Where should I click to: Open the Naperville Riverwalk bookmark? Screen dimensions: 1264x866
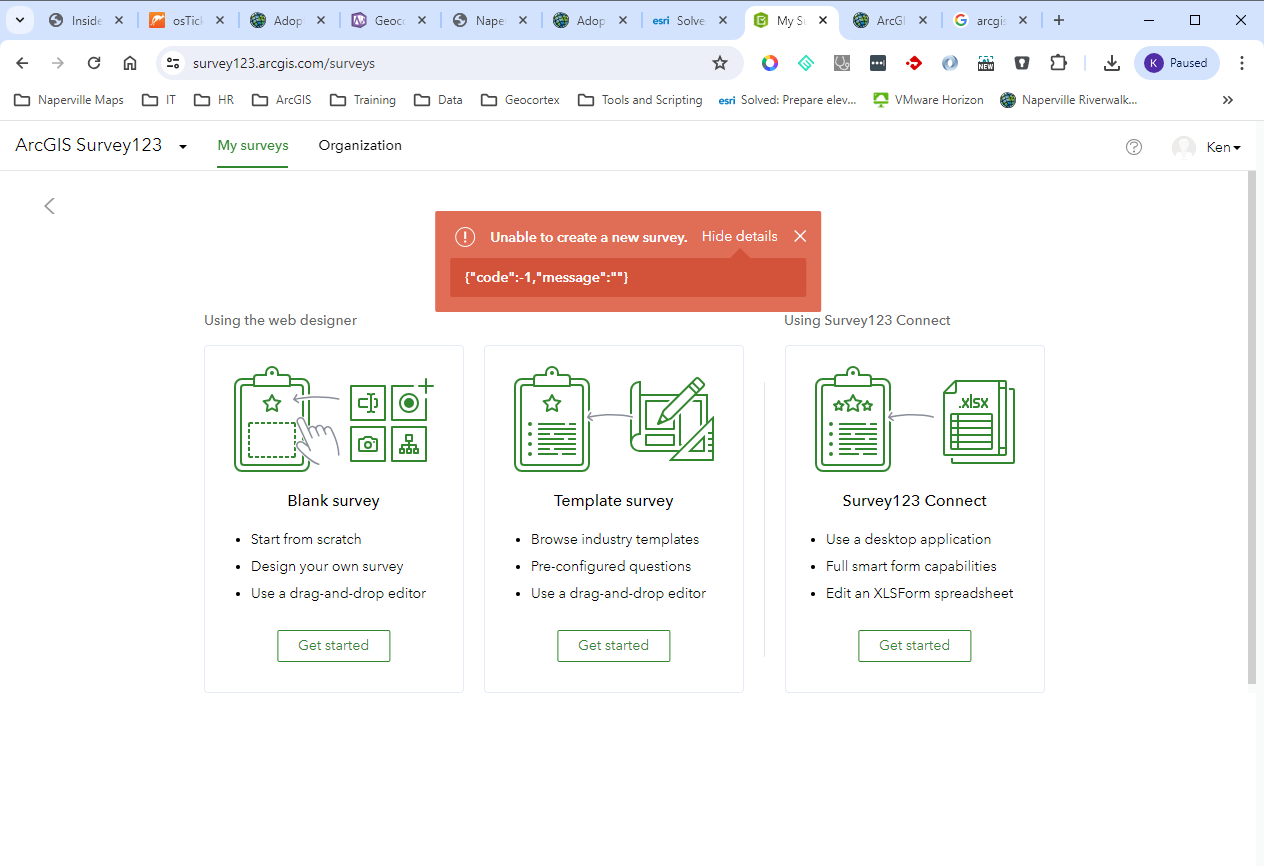point(1069,100)
